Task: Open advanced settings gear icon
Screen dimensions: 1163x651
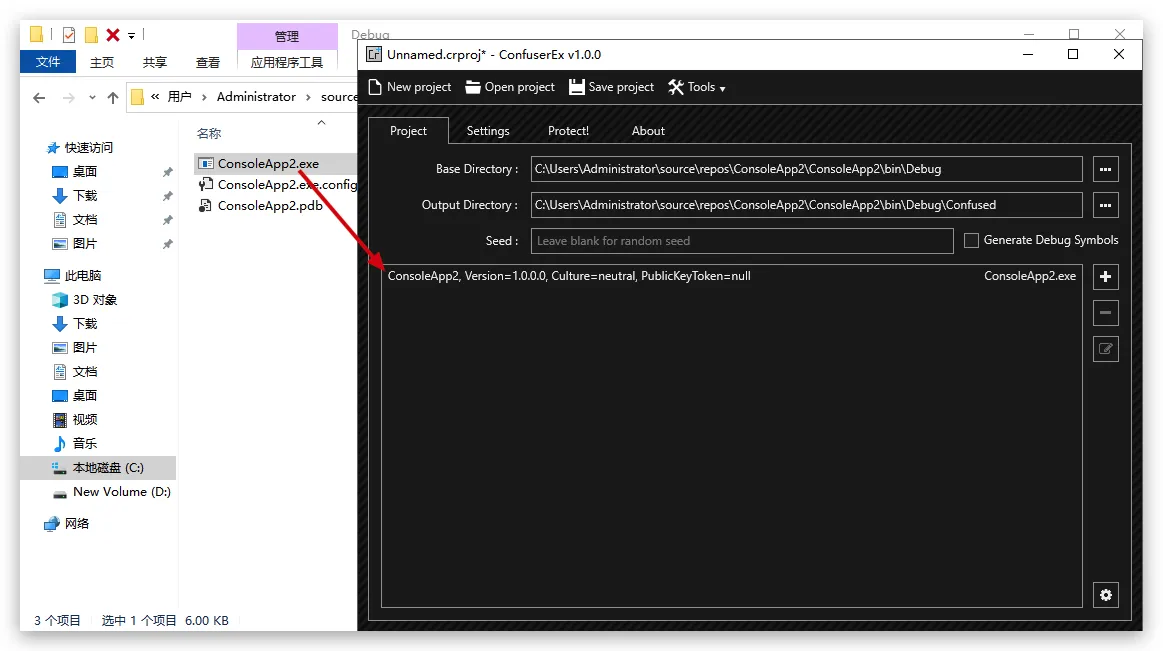Action: 1105,595
